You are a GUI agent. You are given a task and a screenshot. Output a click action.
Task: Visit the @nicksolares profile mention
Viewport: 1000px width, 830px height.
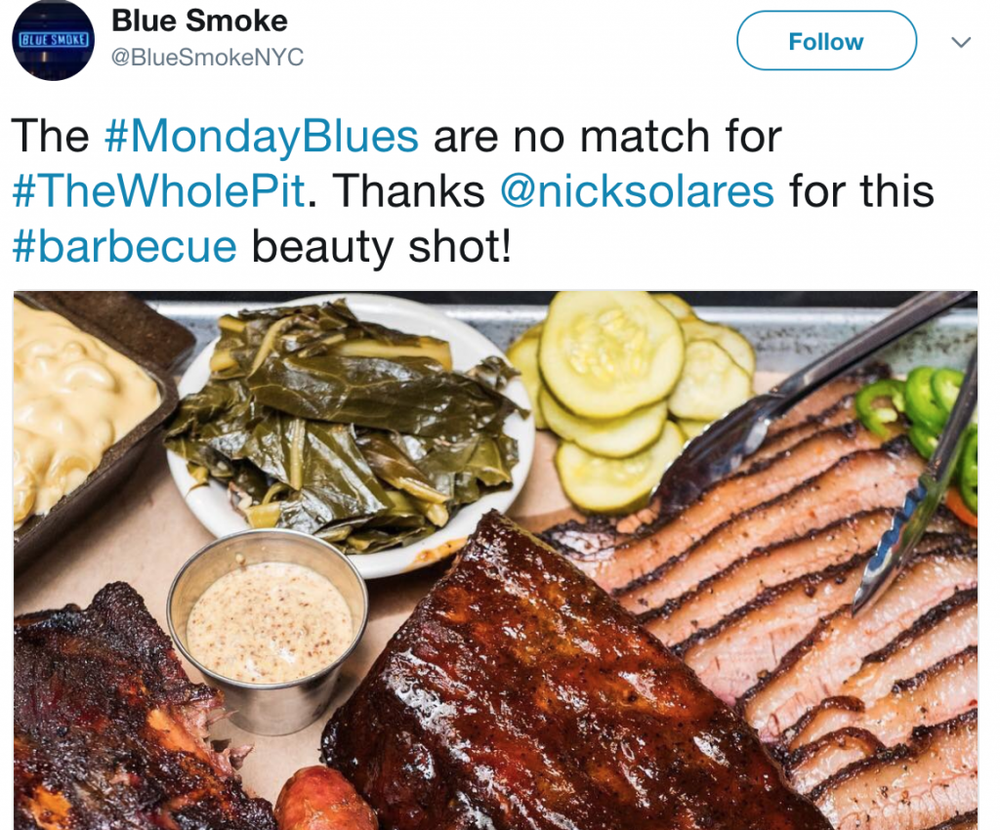point(636,191)
